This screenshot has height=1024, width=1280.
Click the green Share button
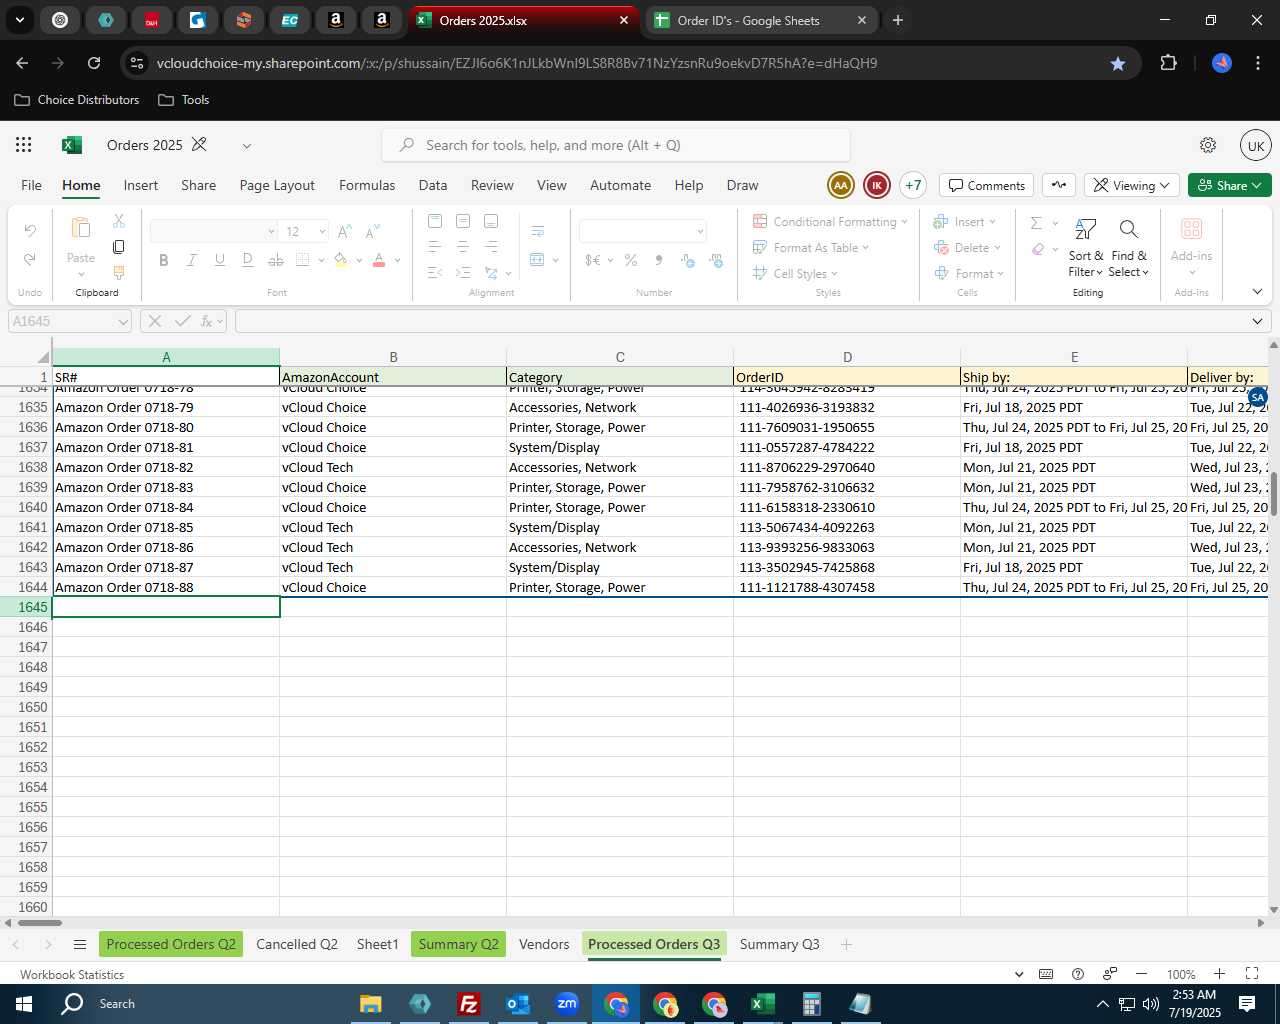pos(1230,185)
